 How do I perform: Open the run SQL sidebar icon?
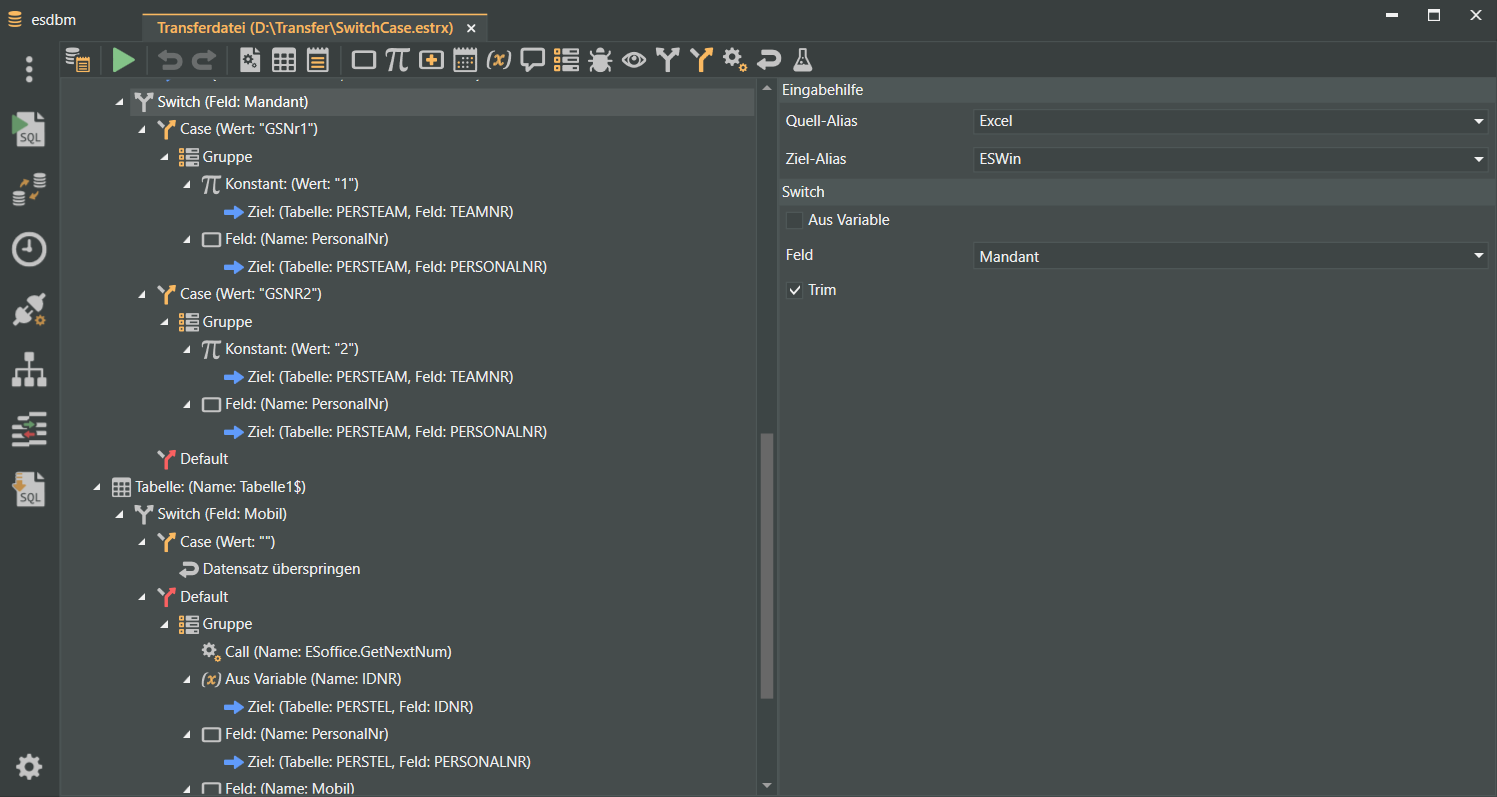[x=29, y=130]
